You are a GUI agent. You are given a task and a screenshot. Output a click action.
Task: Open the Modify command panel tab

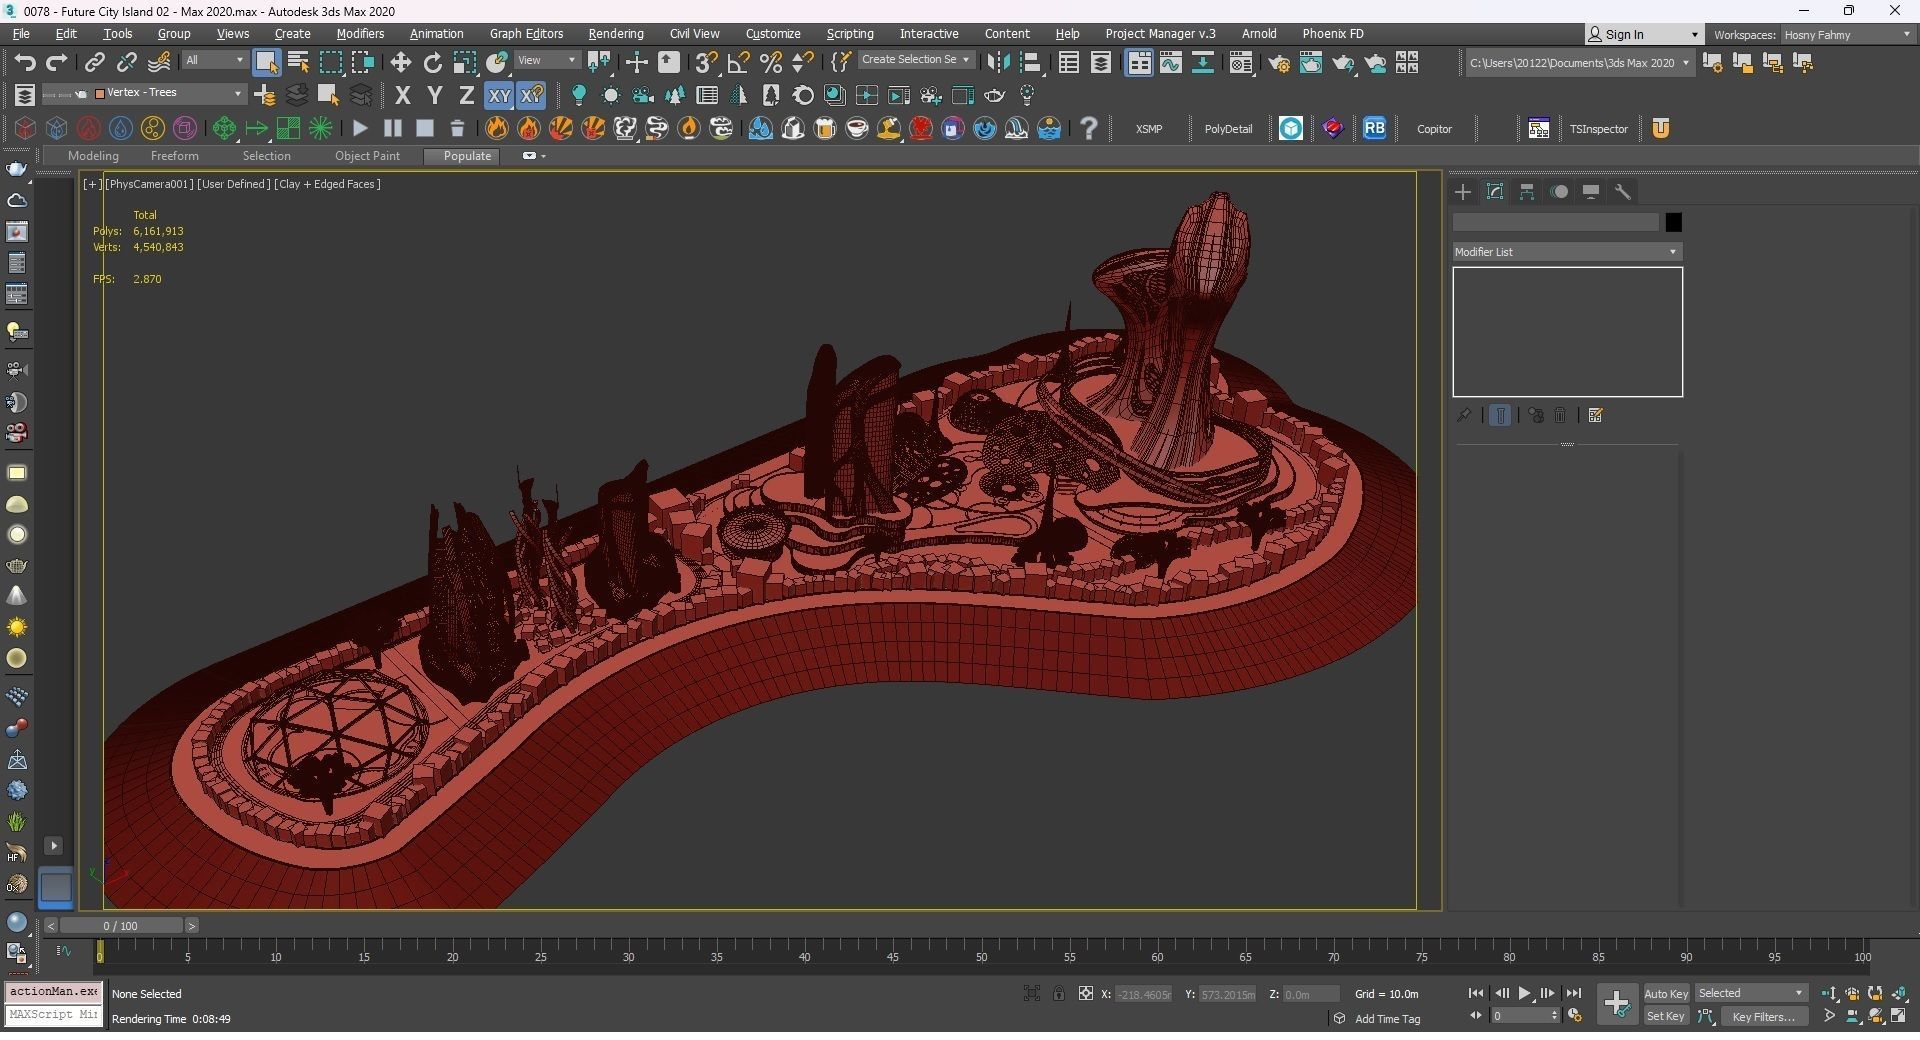coord(1495,192)
